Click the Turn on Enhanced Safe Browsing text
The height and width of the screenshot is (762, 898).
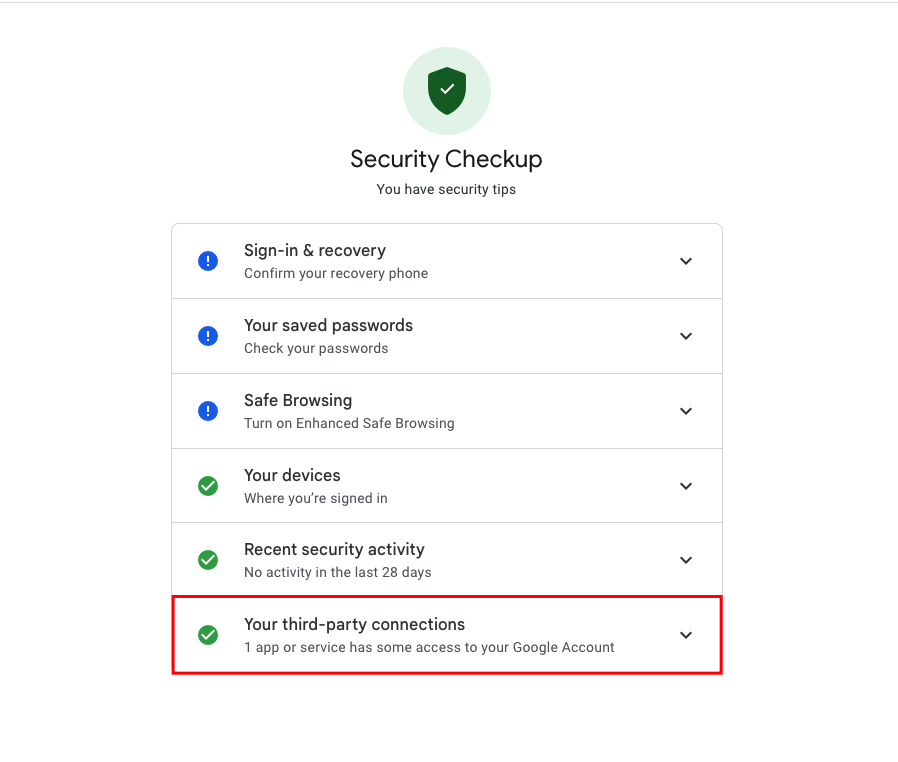349,423
